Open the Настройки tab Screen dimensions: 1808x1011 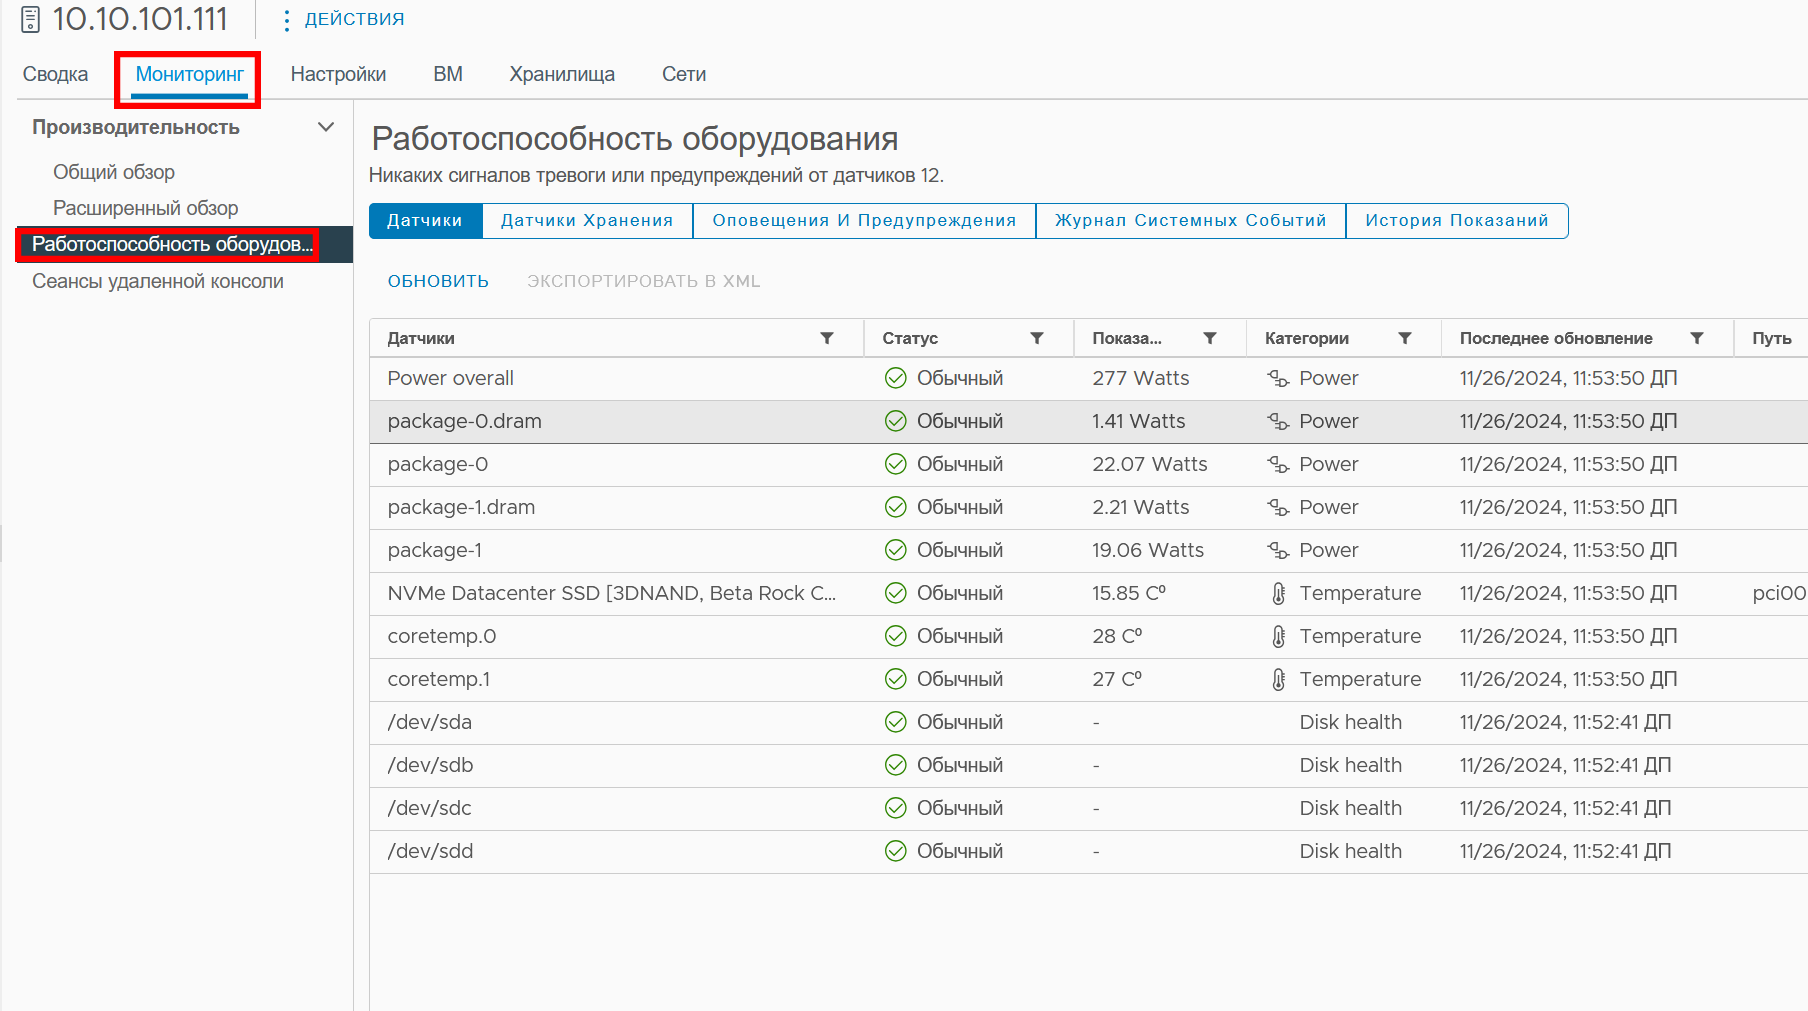(x=338, y=74)
